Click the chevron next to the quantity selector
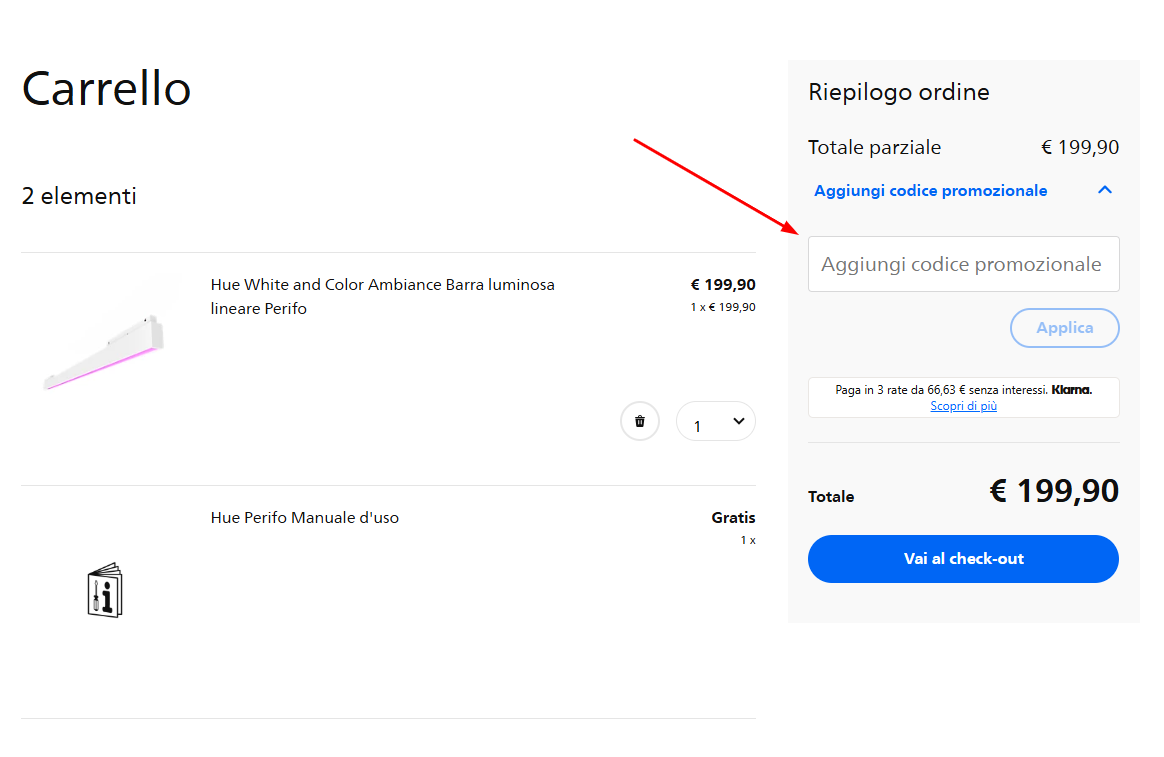 coord(738,421)
